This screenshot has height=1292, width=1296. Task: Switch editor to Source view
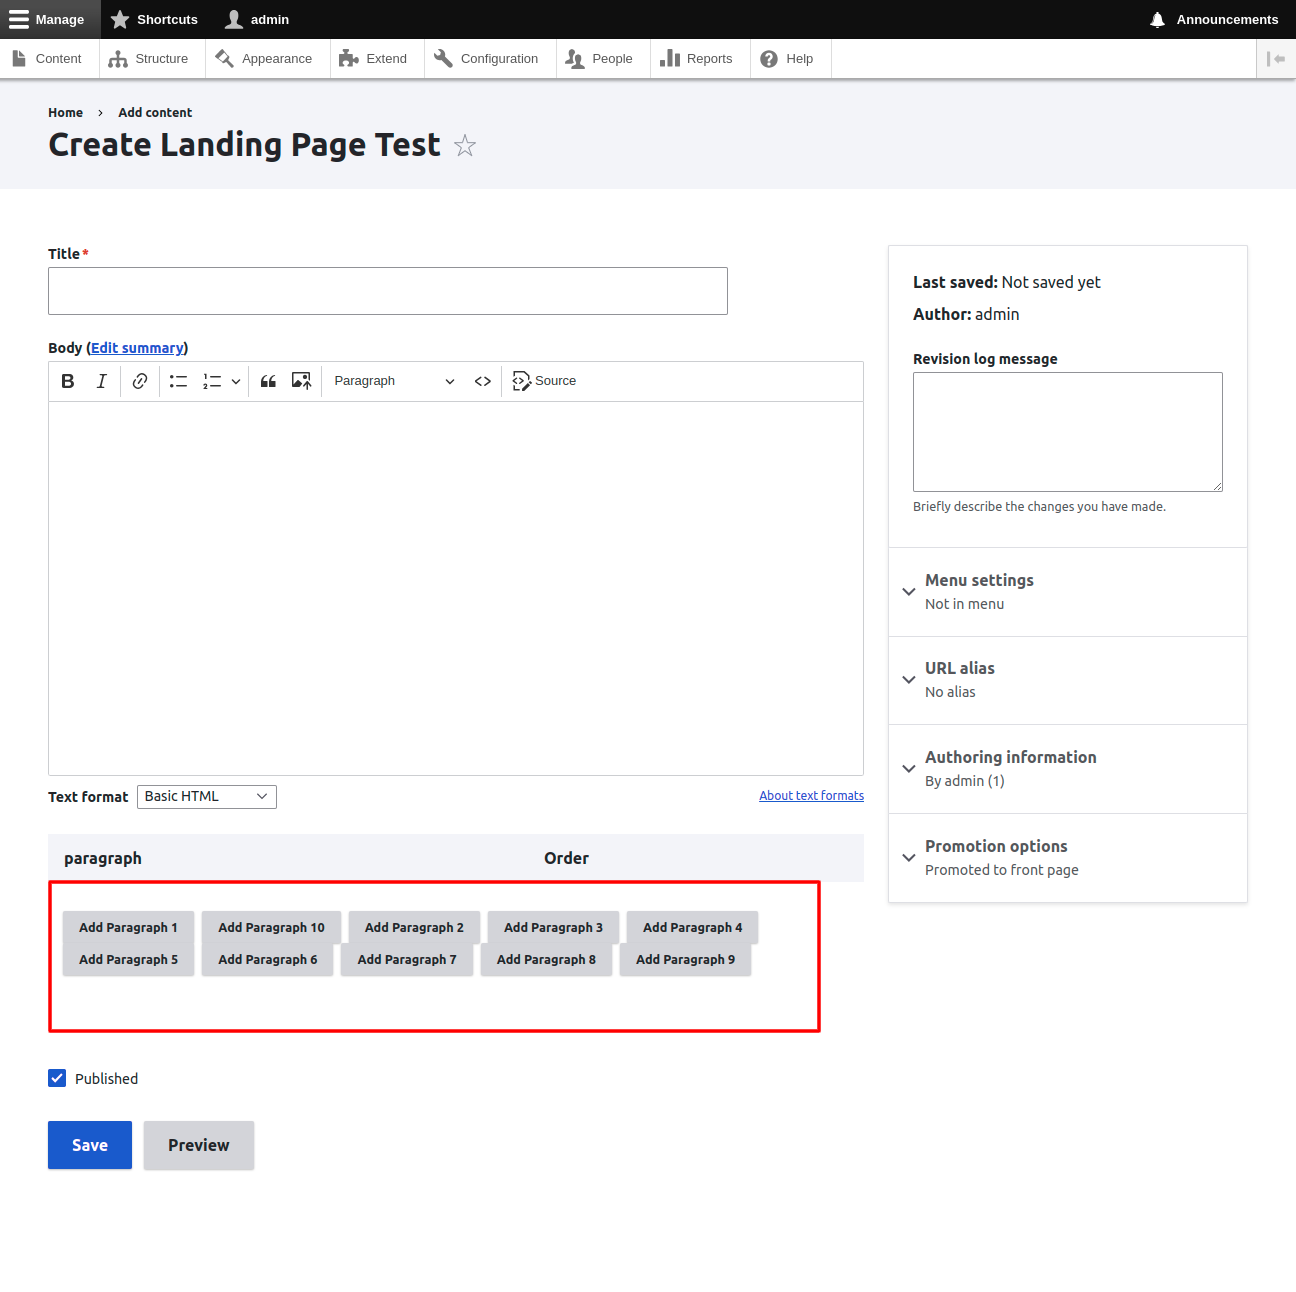(x=544, y=381)
